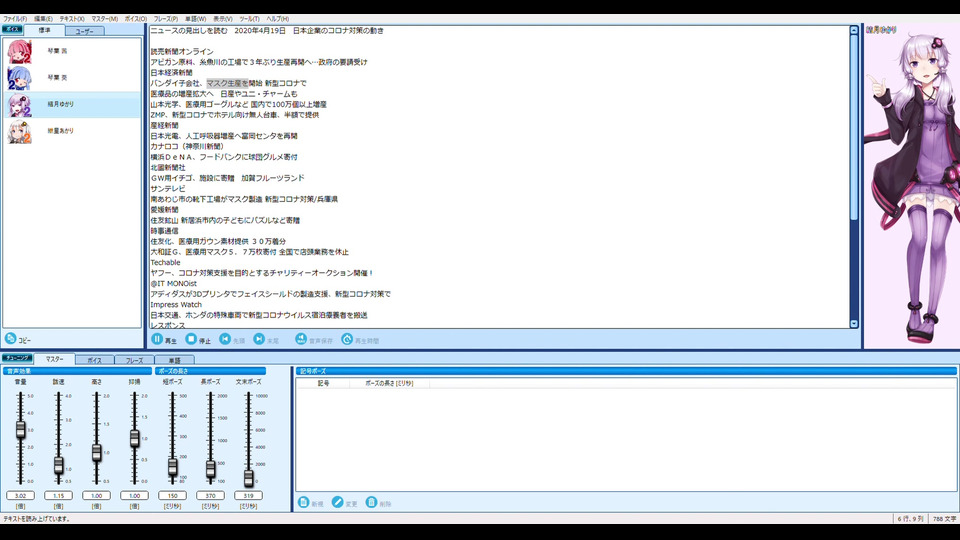Click the highlighted text マスク生産を
Viewport: 960px width, 540px height.
click(227, 83)
